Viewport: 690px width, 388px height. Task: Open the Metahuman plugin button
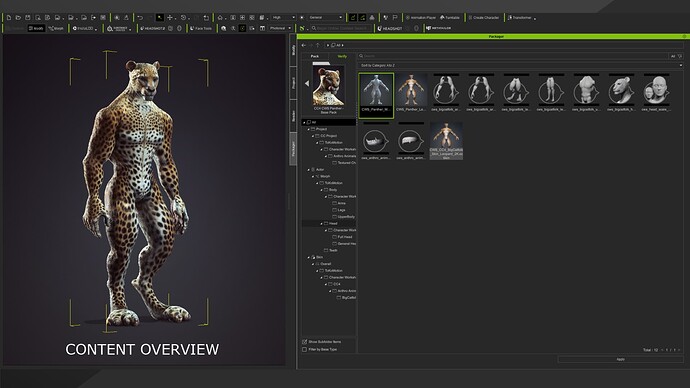[438, 28]
